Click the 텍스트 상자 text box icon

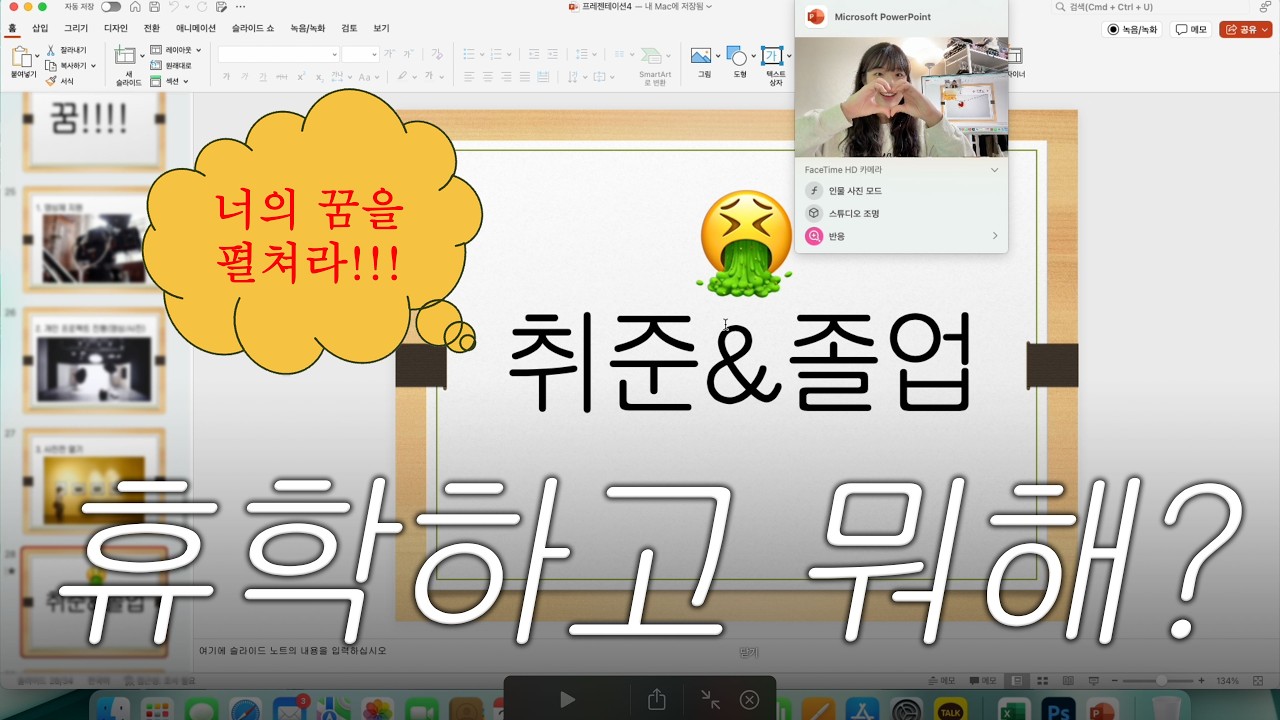tap(772, 56)
